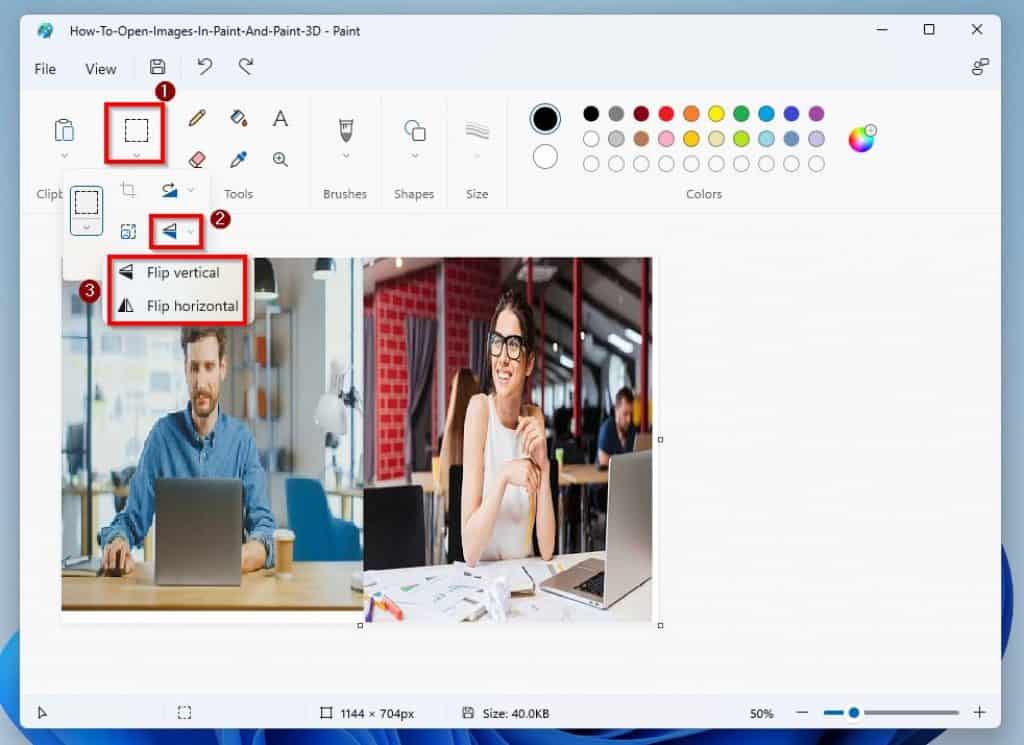The height and width of the screenshot is (745, 1024).
Task: Choose Flip horizontal
Action: click(x=177, y=306)
